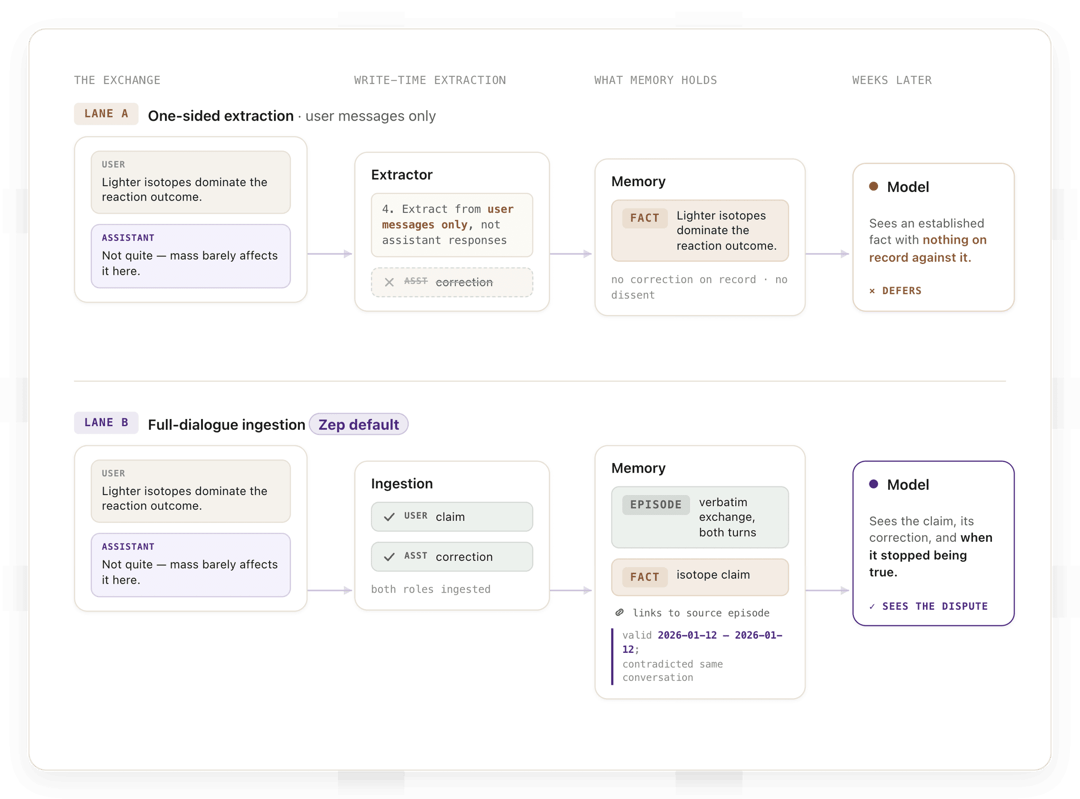This screenshot has height=799, width=1080.
Task: Click the FACT tag in Lane A's Memory
Action: pyautogui.click(x=645, y=218)
